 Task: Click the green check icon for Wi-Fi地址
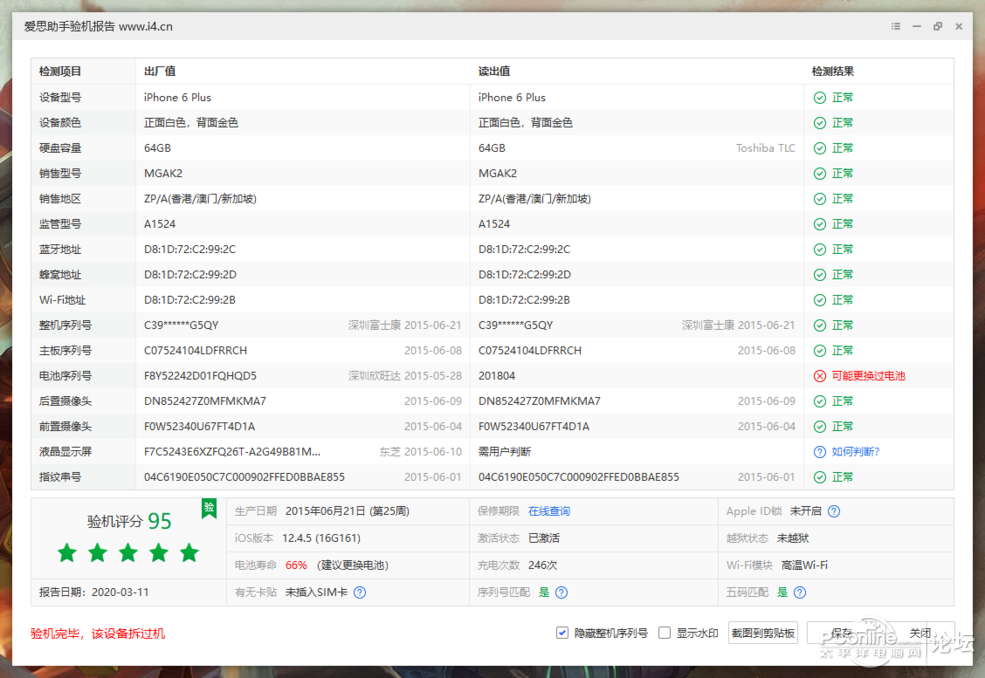pyautogui.click(x=820, y=300)
